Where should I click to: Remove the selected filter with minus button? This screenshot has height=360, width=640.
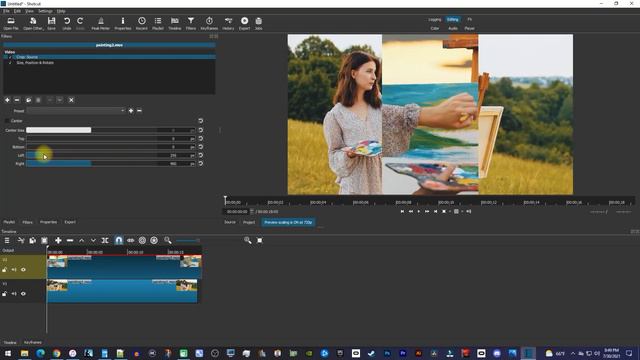click(17, 100)
